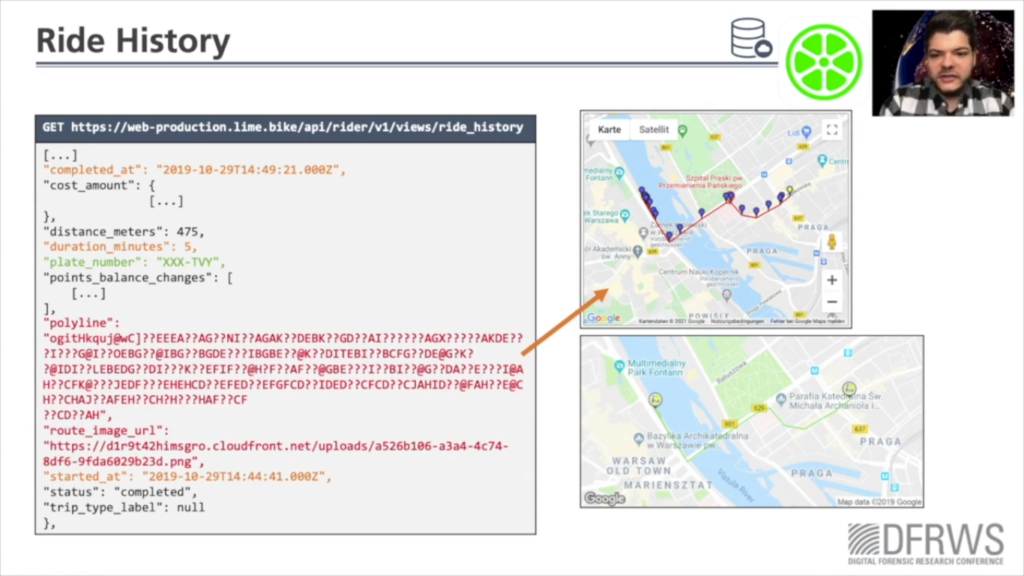Click the "cost_amount" line

pyautogui.click(x=99, y=185)
